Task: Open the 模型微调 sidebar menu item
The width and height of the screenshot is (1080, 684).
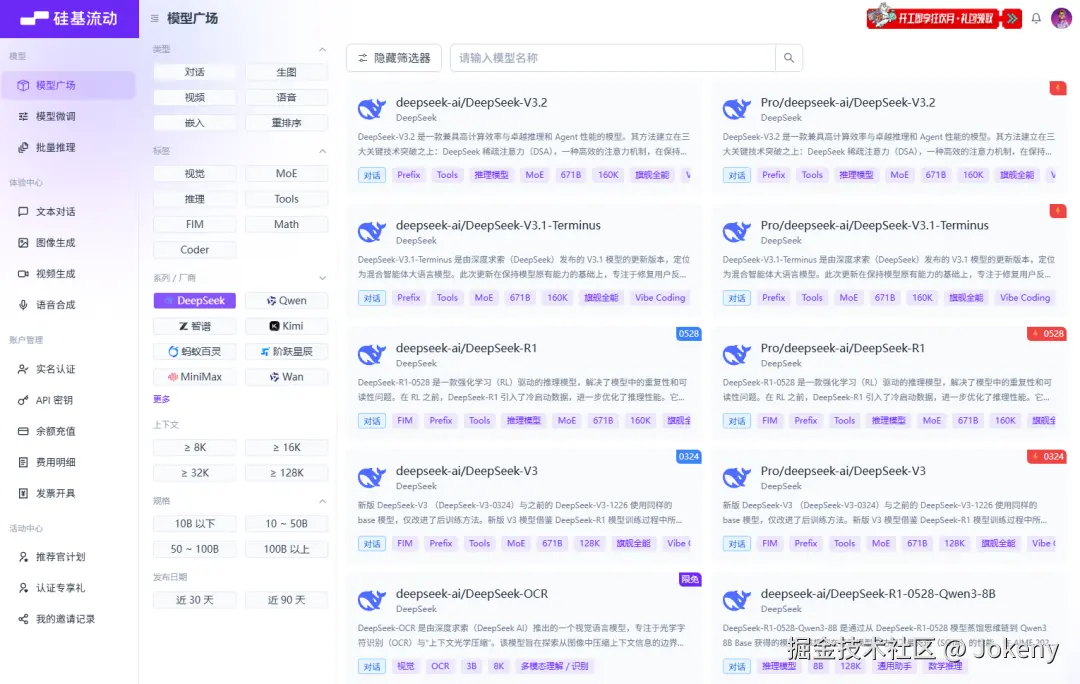Action: coord(69,116)
